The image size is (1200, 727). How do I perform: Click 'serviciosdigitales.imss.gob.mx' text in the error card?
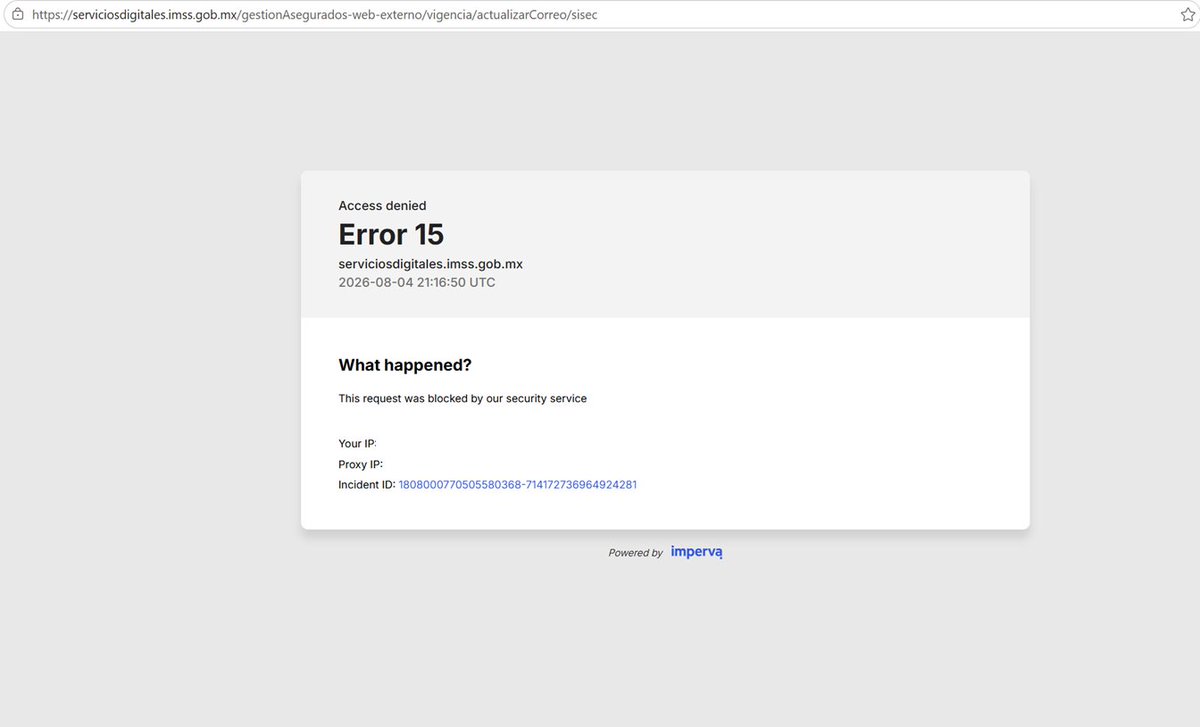[x=431, y=264]
